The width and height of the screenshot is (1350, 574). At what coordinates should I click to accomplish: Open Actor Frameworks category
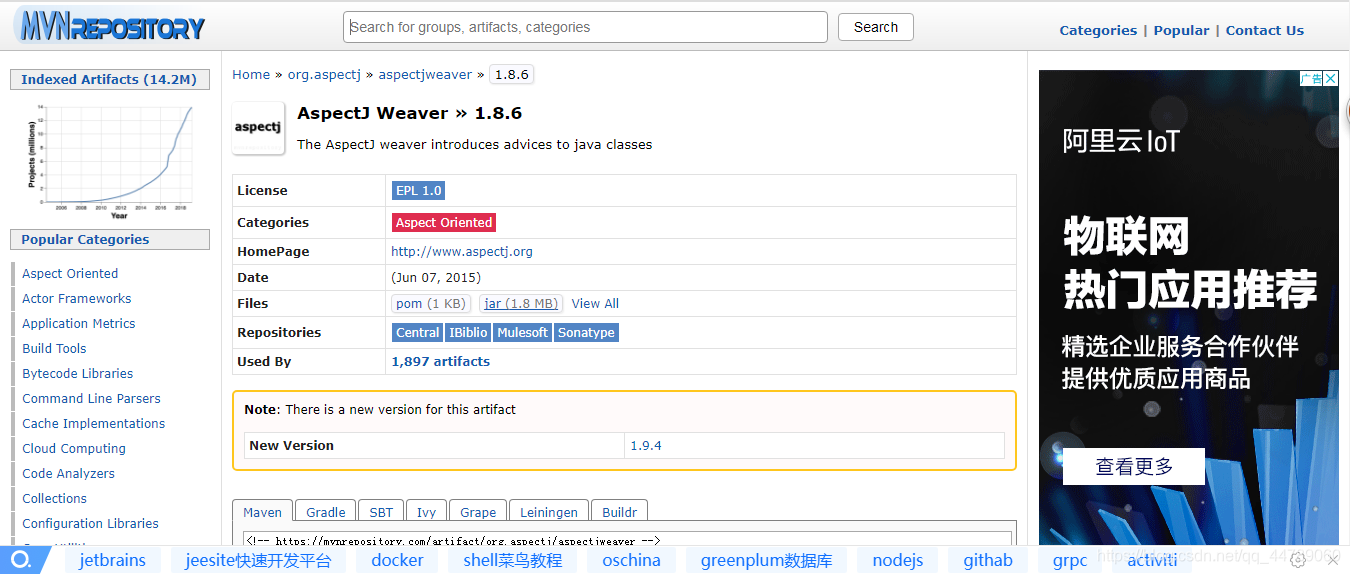(77, 298)
